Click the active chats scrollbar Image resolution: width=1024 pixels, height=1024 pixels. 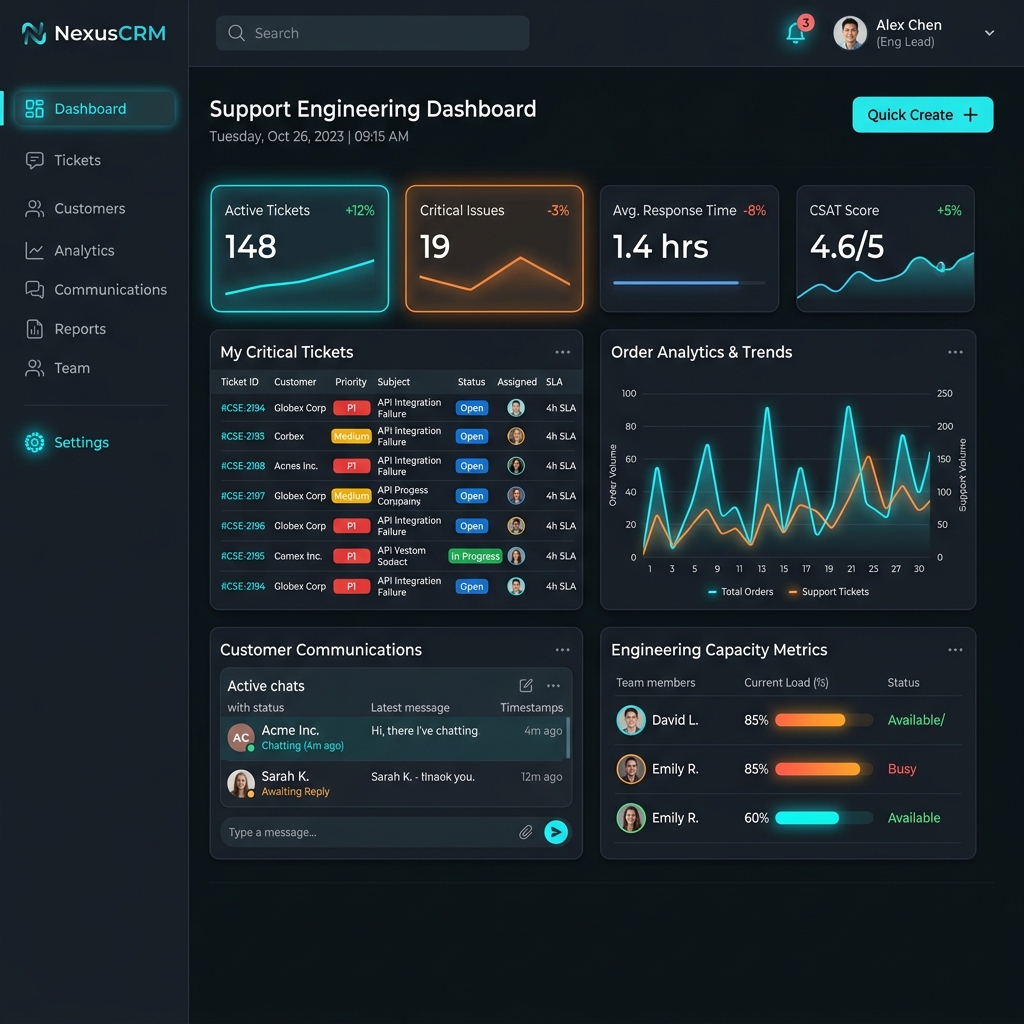tap(568, 738)
